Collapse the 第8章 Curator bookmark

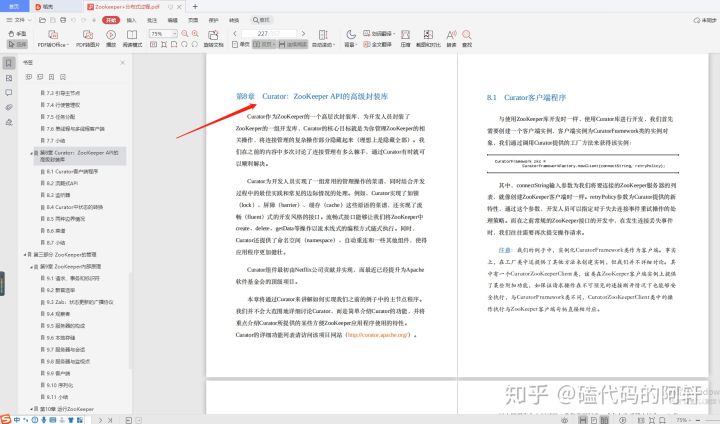coord(31,153)
